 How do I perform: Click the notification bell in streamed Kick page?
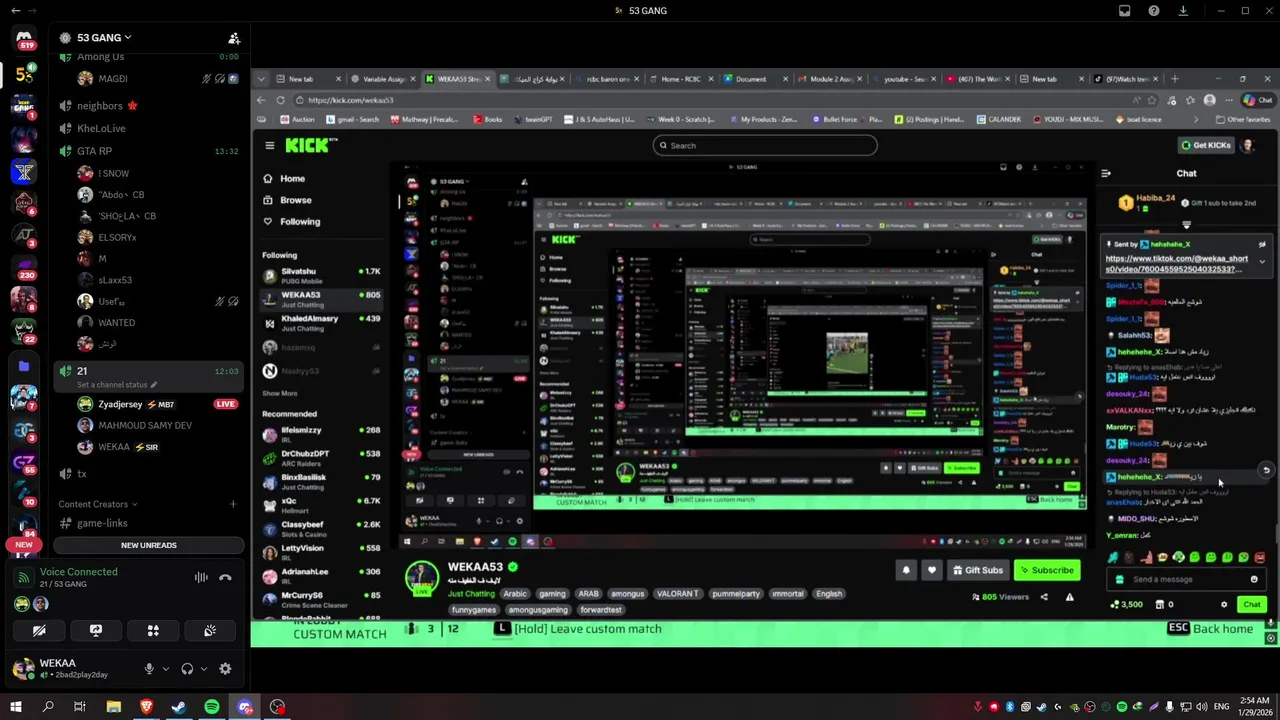(906, 570)
